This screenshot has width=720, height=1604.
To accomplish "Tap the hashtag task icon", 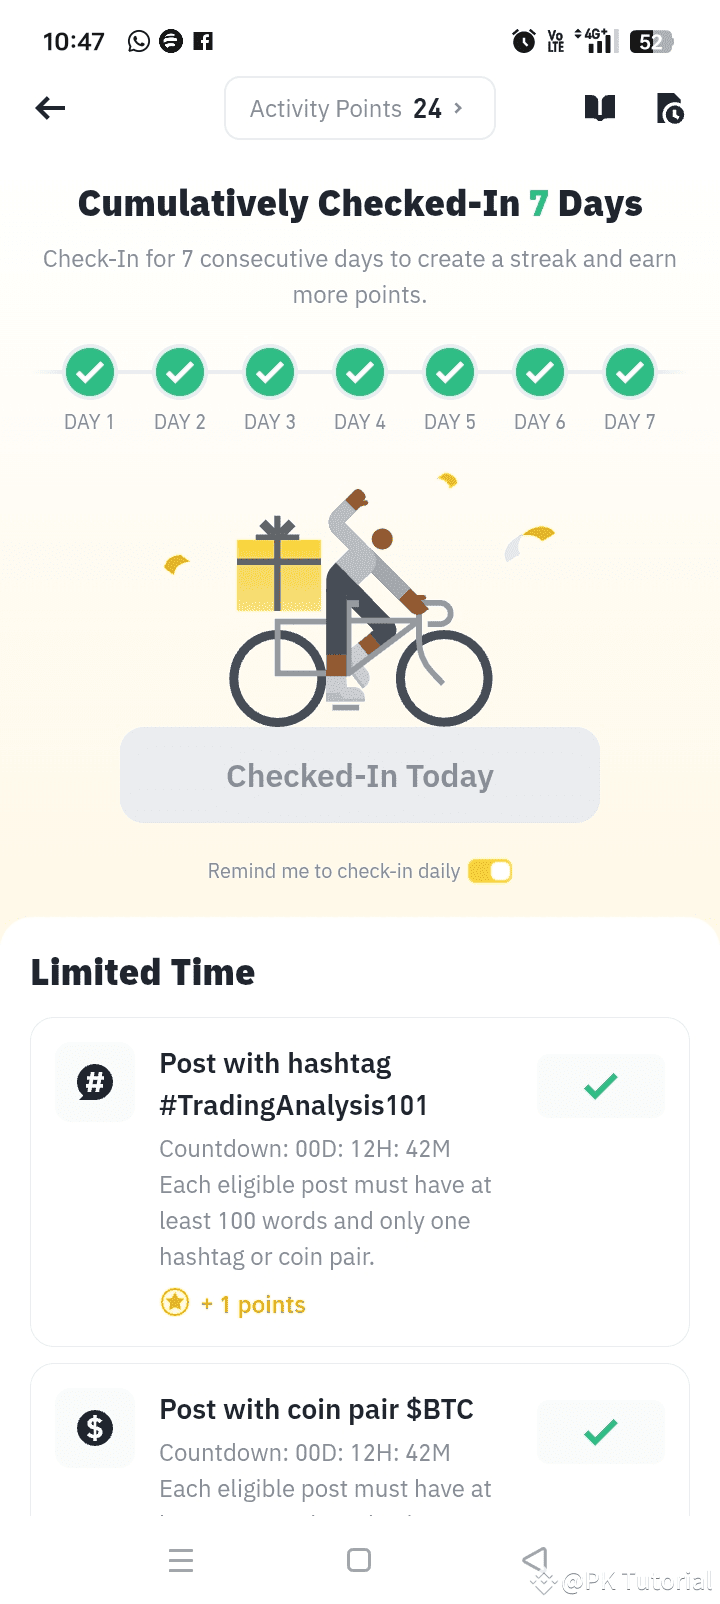I will click(x=95, y=1082).
